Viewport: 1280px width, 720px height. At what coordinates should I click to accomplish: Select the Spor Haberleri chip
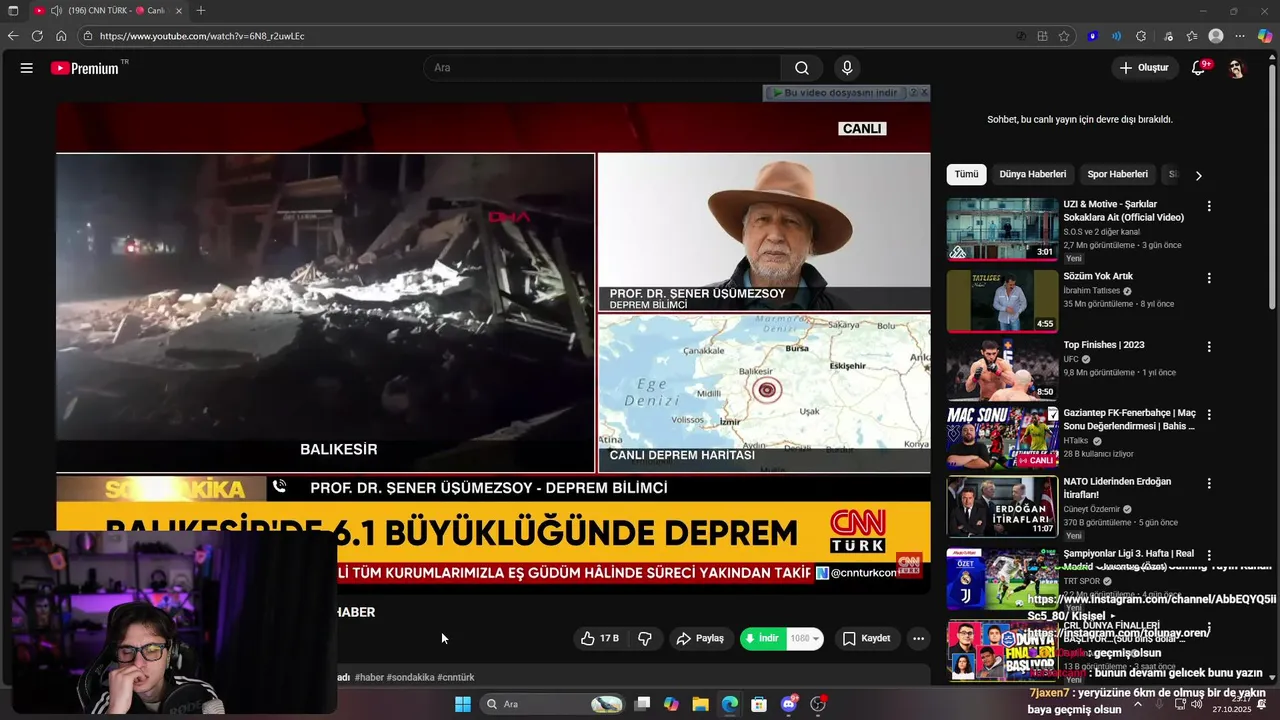coord(1118,174)
